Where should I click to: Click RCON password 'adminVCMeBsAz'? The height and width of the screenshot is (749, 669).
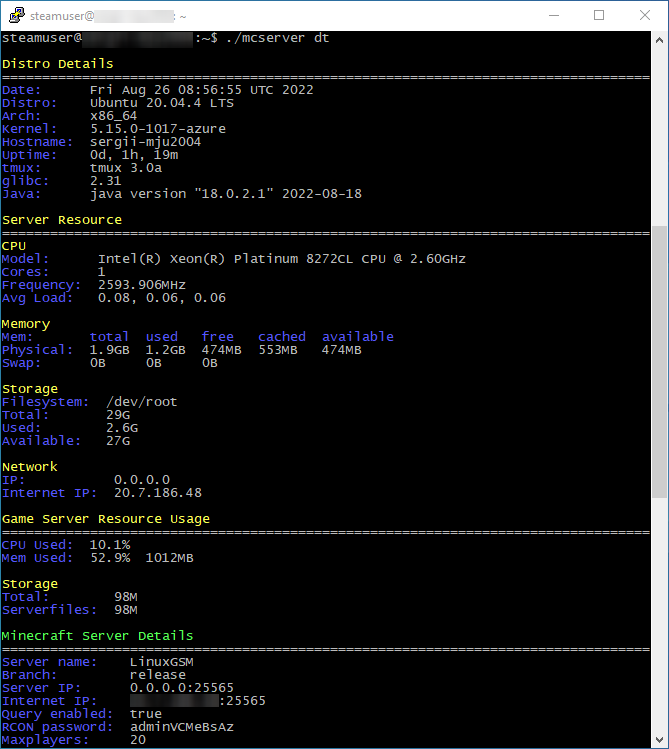pyautogui.click(x=181, y=727)
